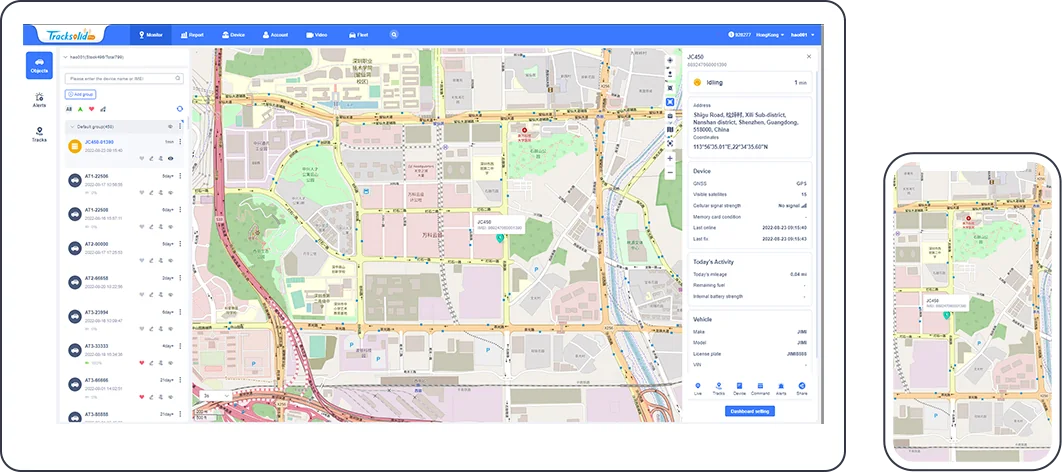Favorite JC450-01390 with its heart icon

click(x=142, y=158)
